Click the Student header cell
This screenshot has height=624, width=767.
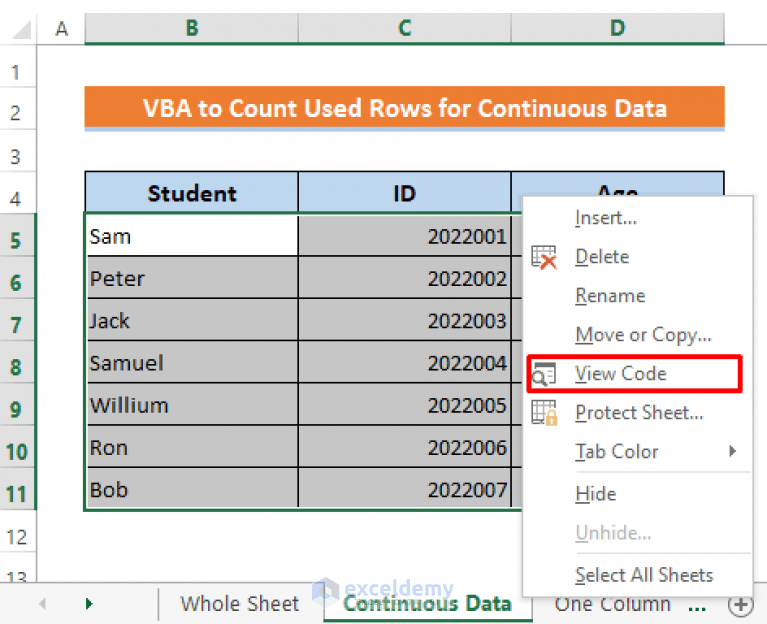pyautogui.click(x=191, y=193)
